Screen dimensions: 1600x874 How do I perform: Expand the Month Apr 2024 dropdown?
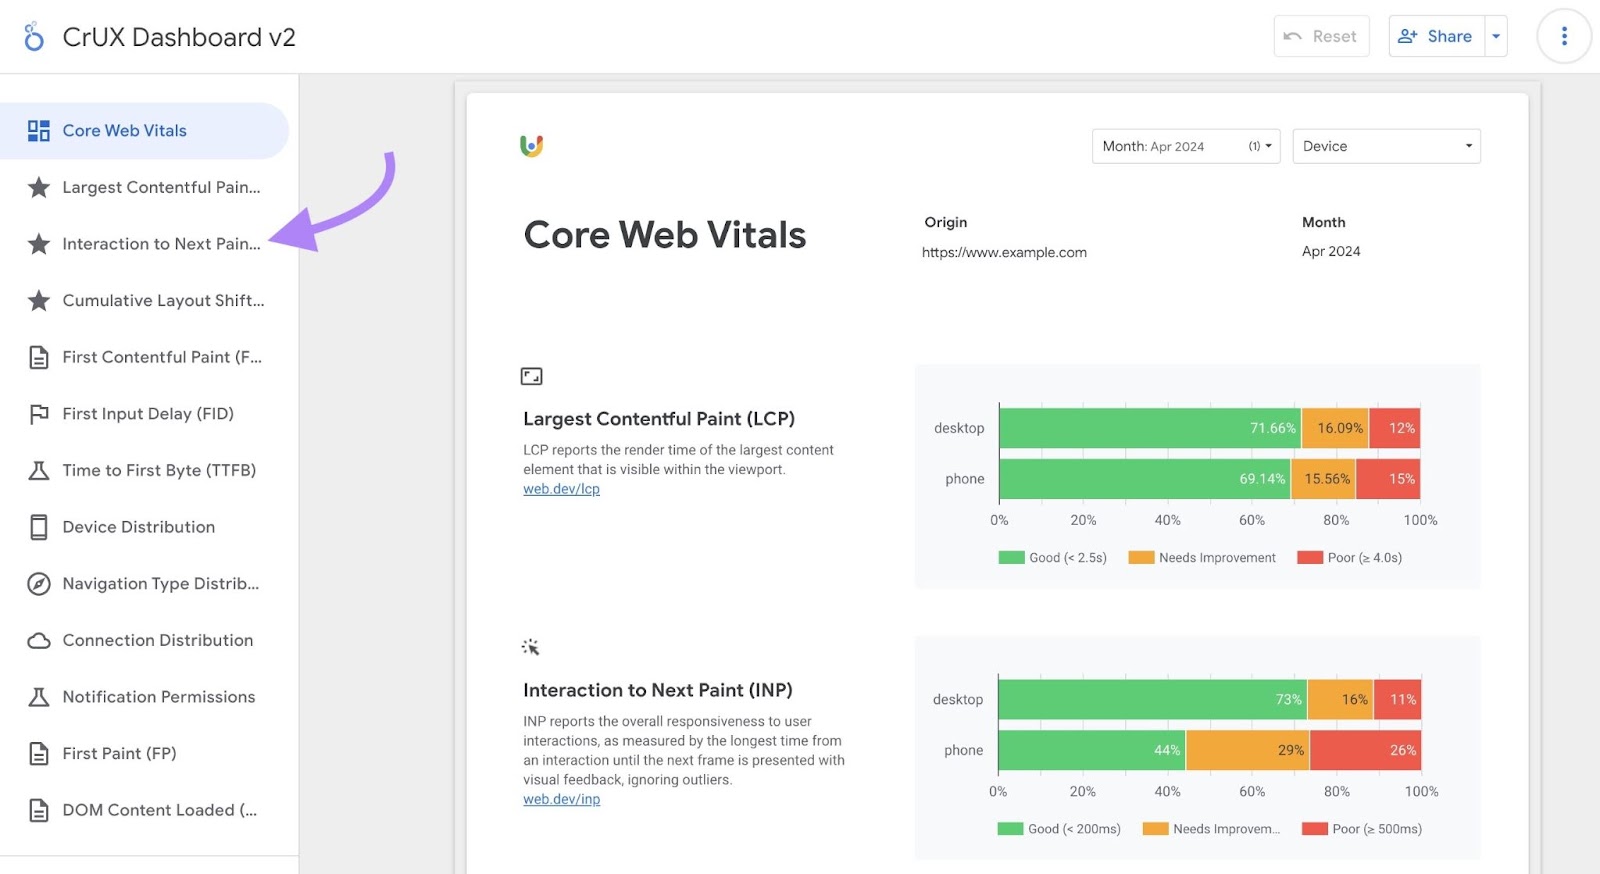[1185, 146]
